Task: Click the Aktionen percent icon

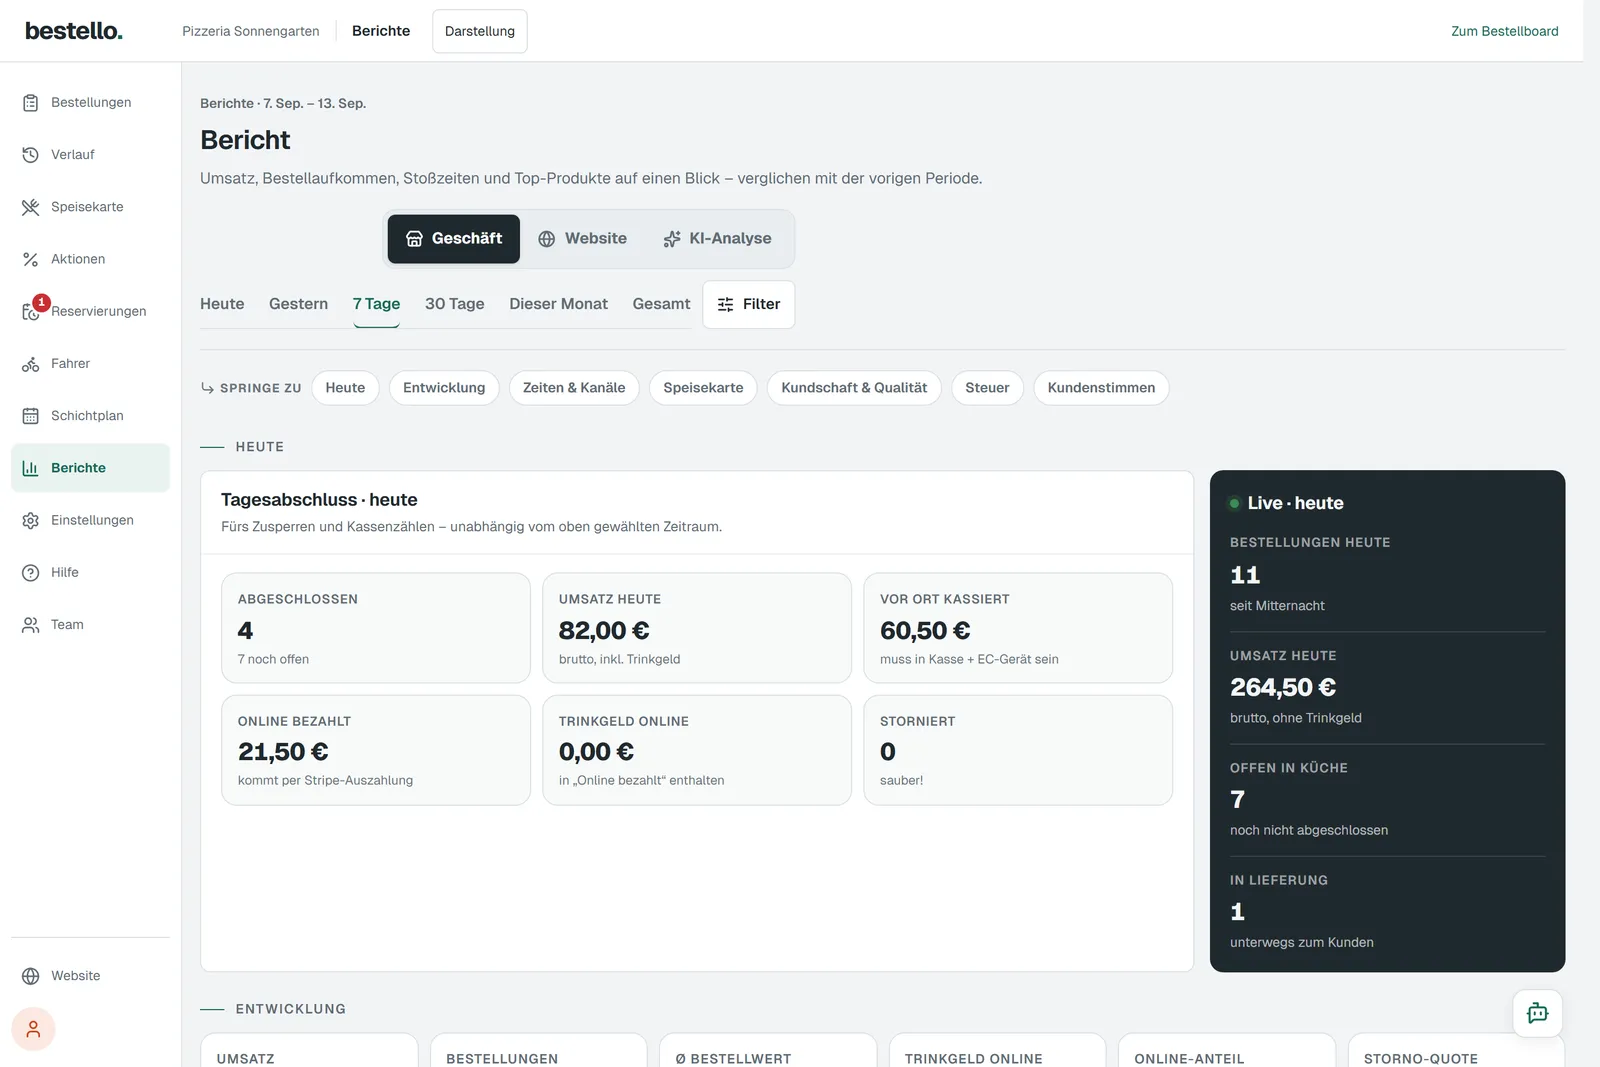Action: (x=31, y=259)
